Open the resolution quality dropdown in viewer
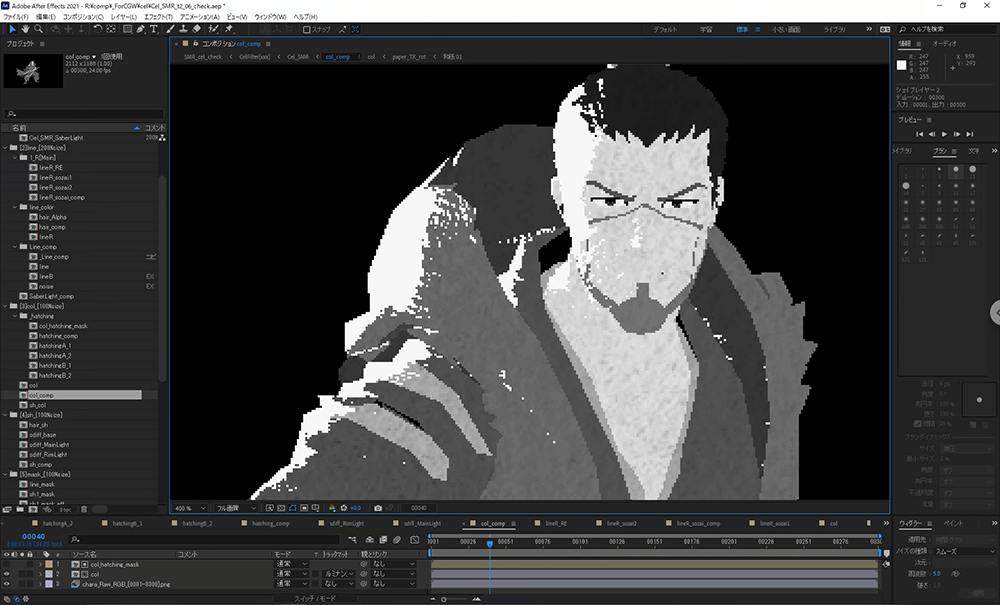This screenshot has height=605, width=1000. click(235, 508)
